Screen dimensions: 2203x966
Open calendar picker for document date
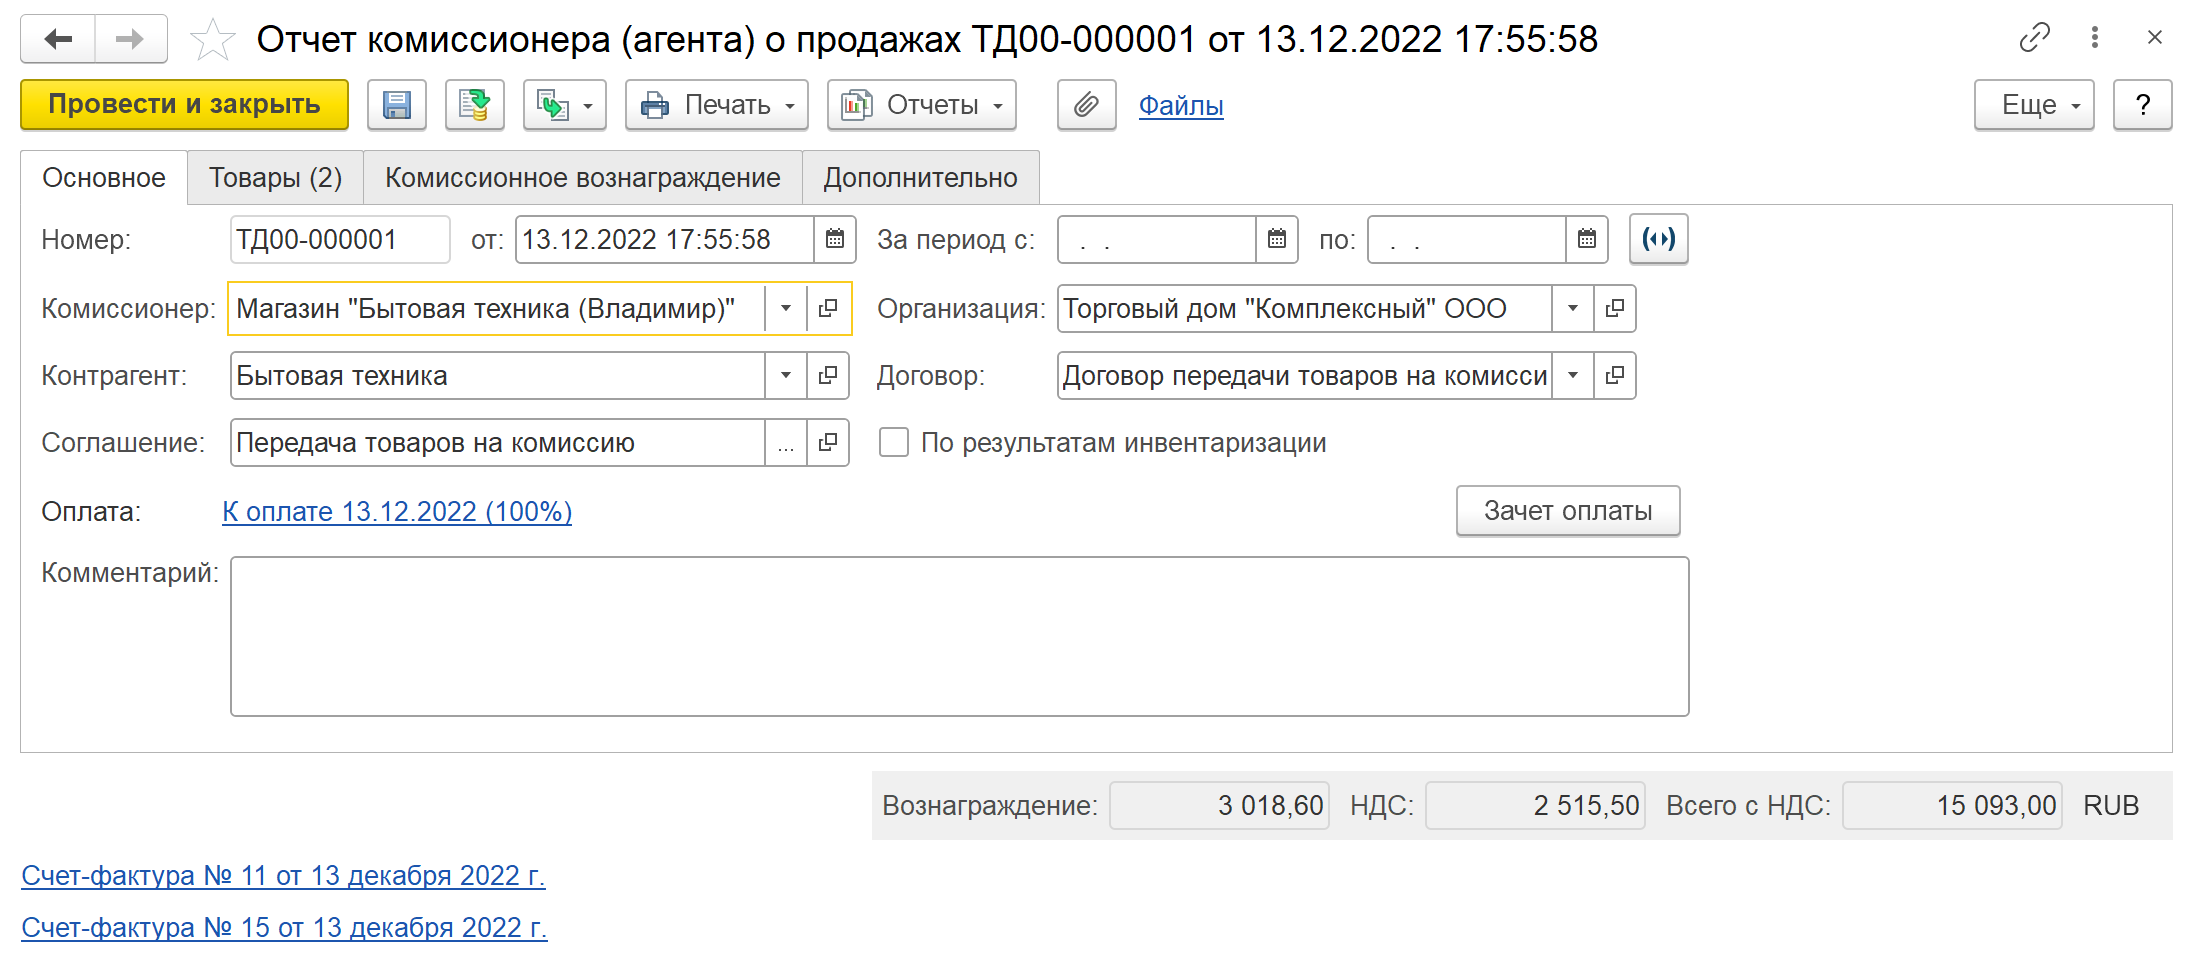pyautogui.click(x=835, y=240)
